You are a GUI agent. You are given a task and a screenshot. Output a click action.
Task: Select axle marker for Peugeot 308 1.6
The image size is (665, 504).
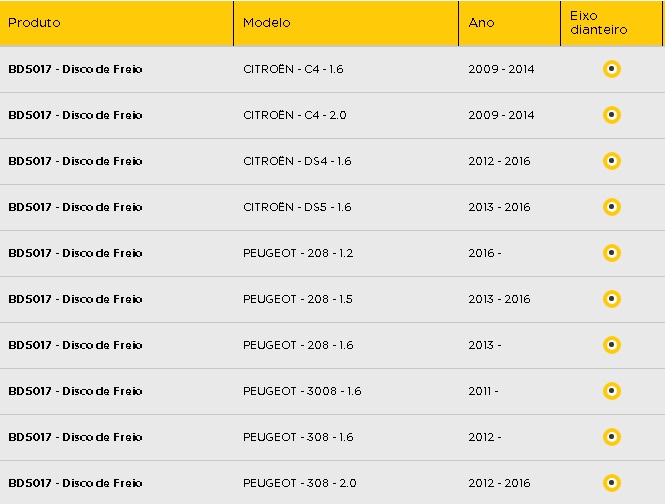pyautogui.click(x=612, y=437)
